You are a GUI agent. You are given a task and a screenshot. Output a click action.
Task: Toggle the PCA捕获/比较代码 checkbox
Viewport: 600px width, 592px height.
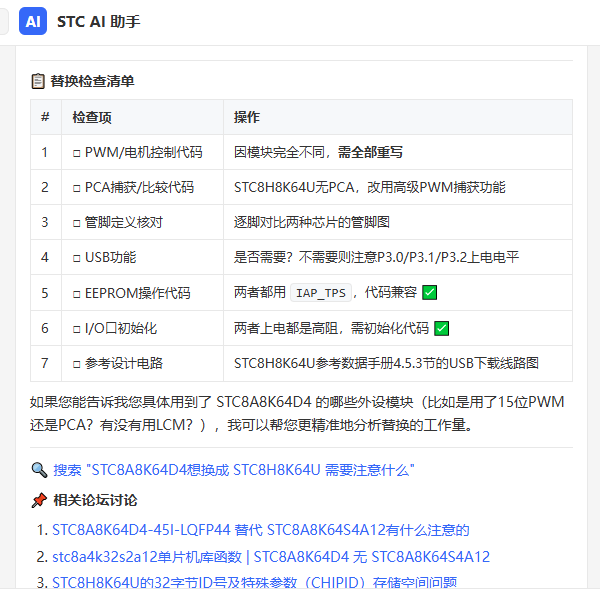coord(77,188)
